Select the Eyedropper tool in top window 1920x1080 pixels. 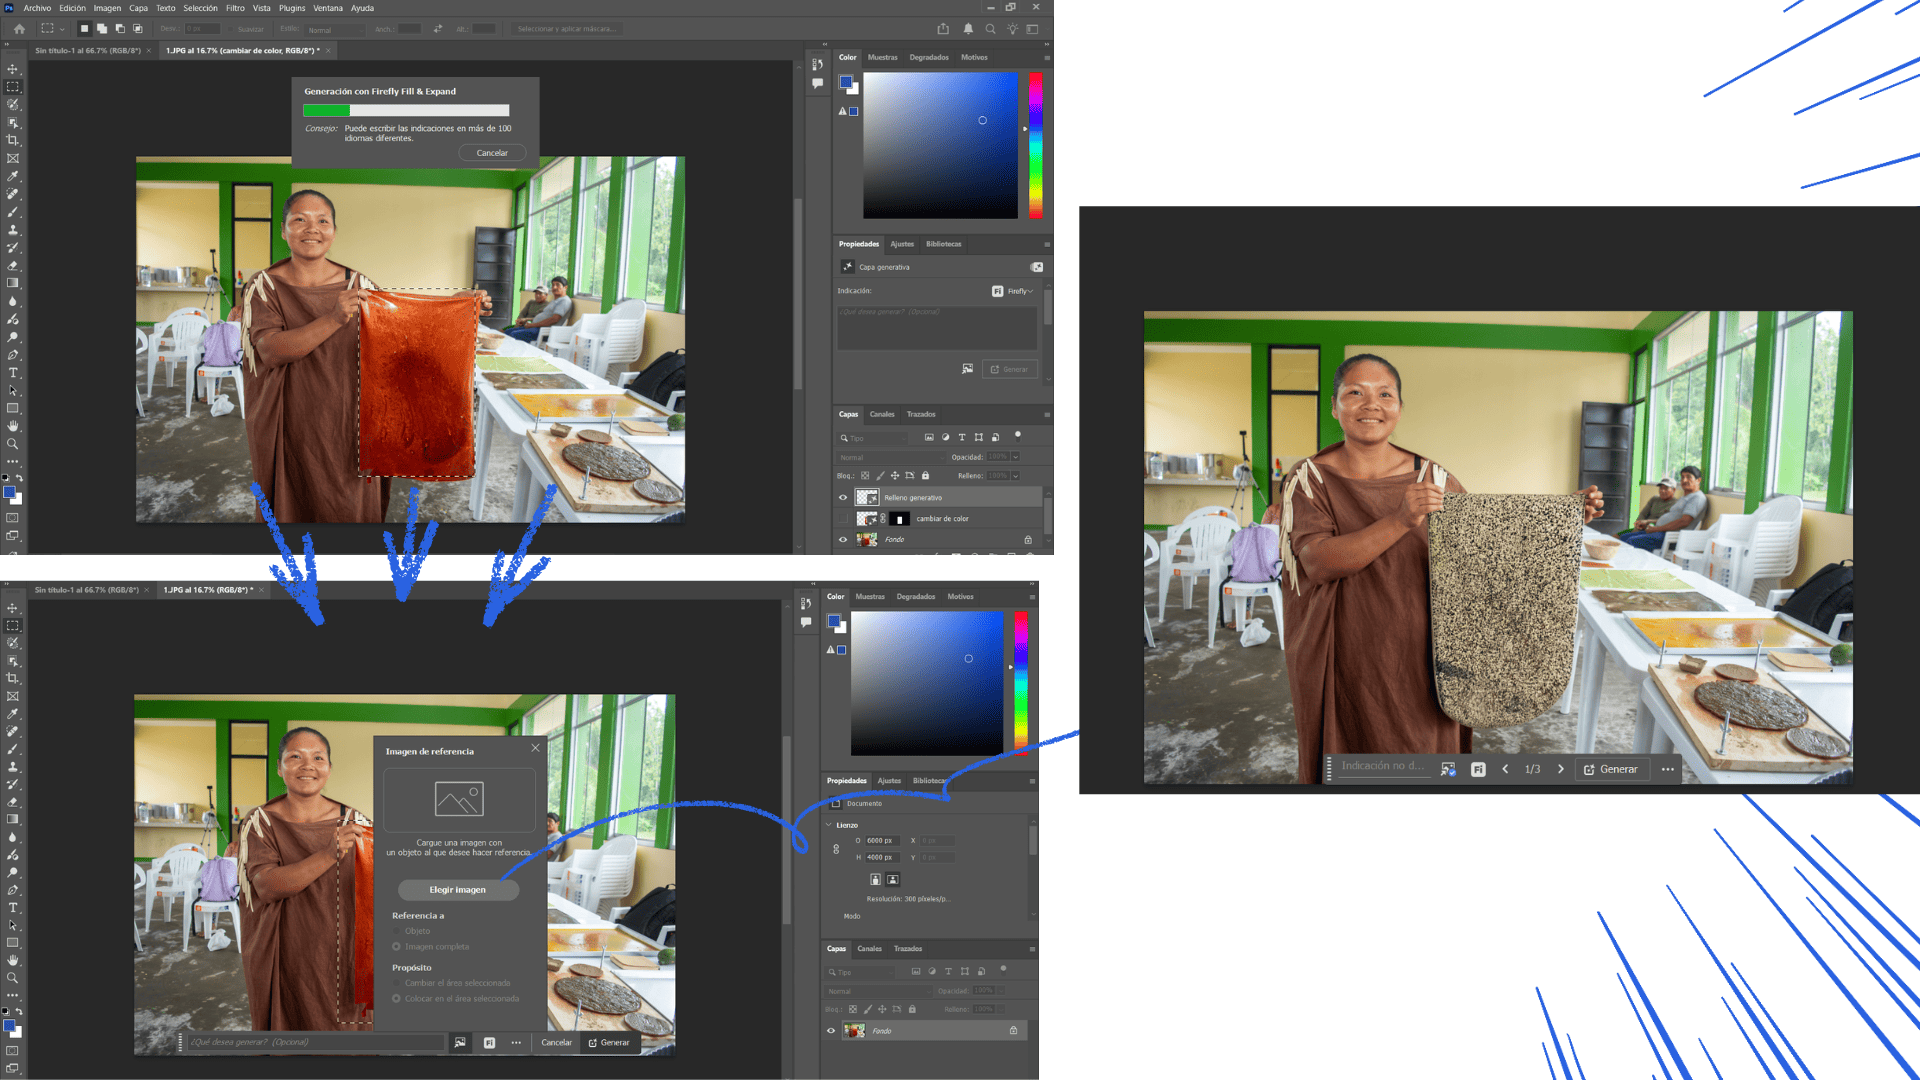(13, 176)
